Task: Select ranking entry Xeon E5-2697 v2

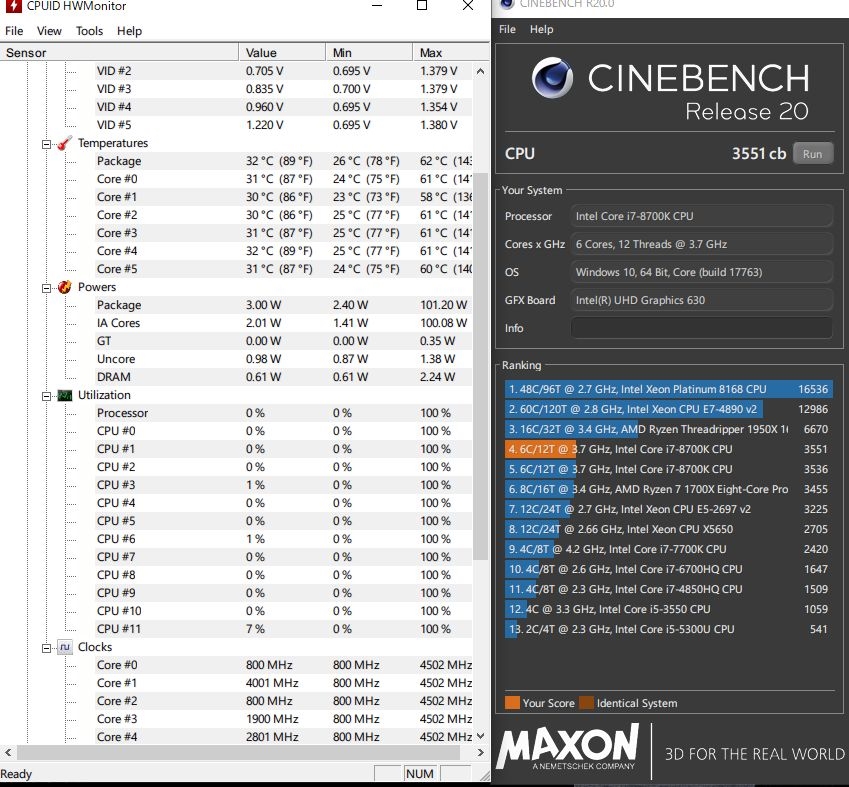Action: pos(669,509)
